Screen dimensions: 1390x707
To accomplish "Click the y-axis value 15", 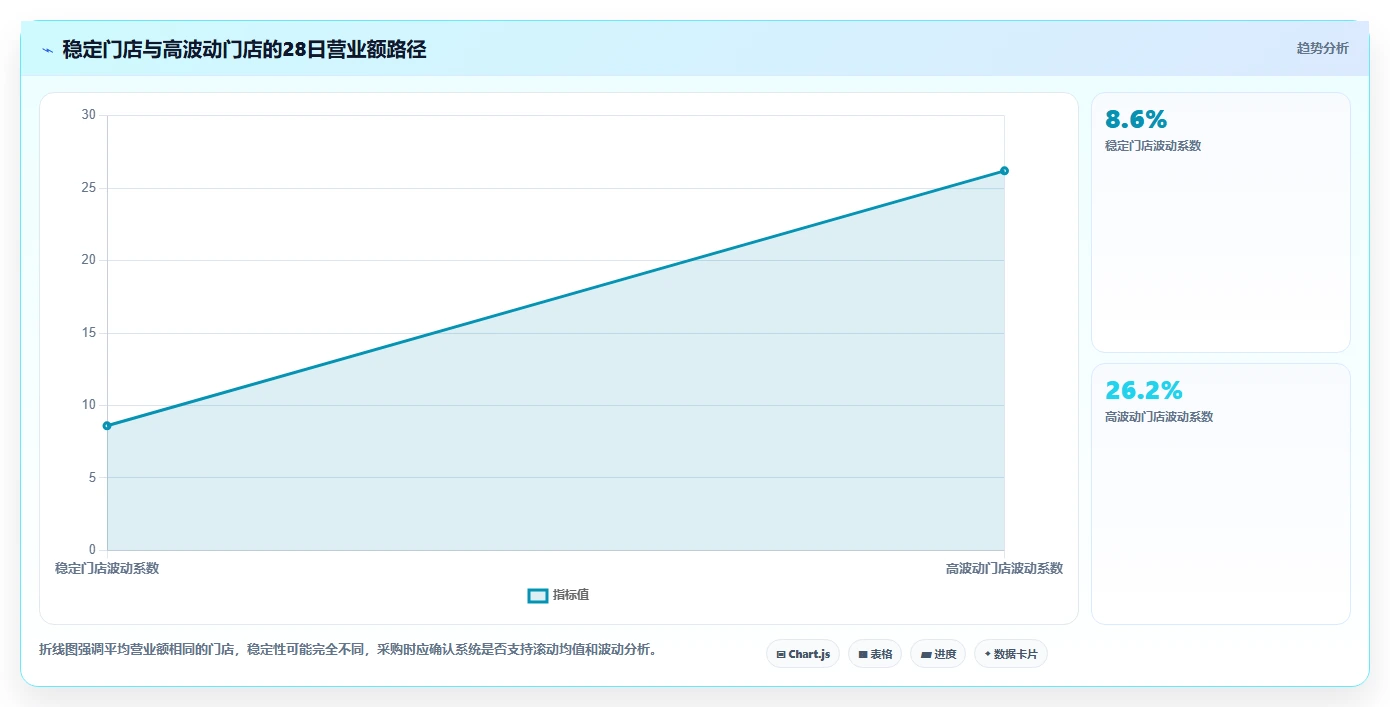I will (89, 333).
